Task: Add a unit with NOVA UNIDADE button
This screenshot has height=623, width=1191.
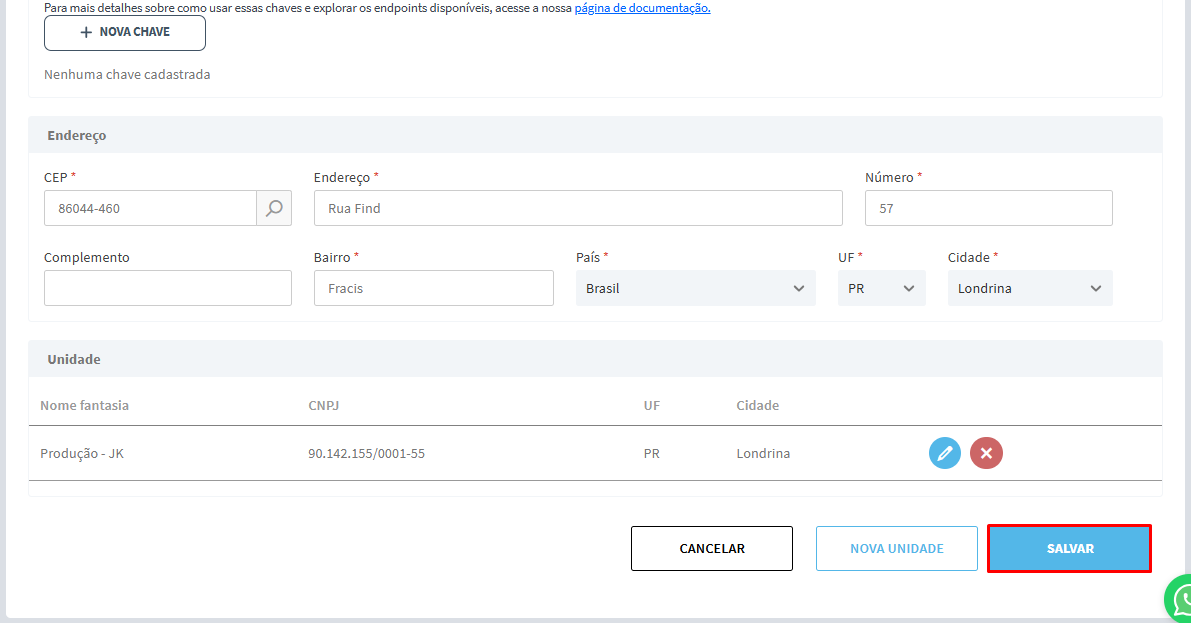Action: pyautogui.click(x=896, y=548)
